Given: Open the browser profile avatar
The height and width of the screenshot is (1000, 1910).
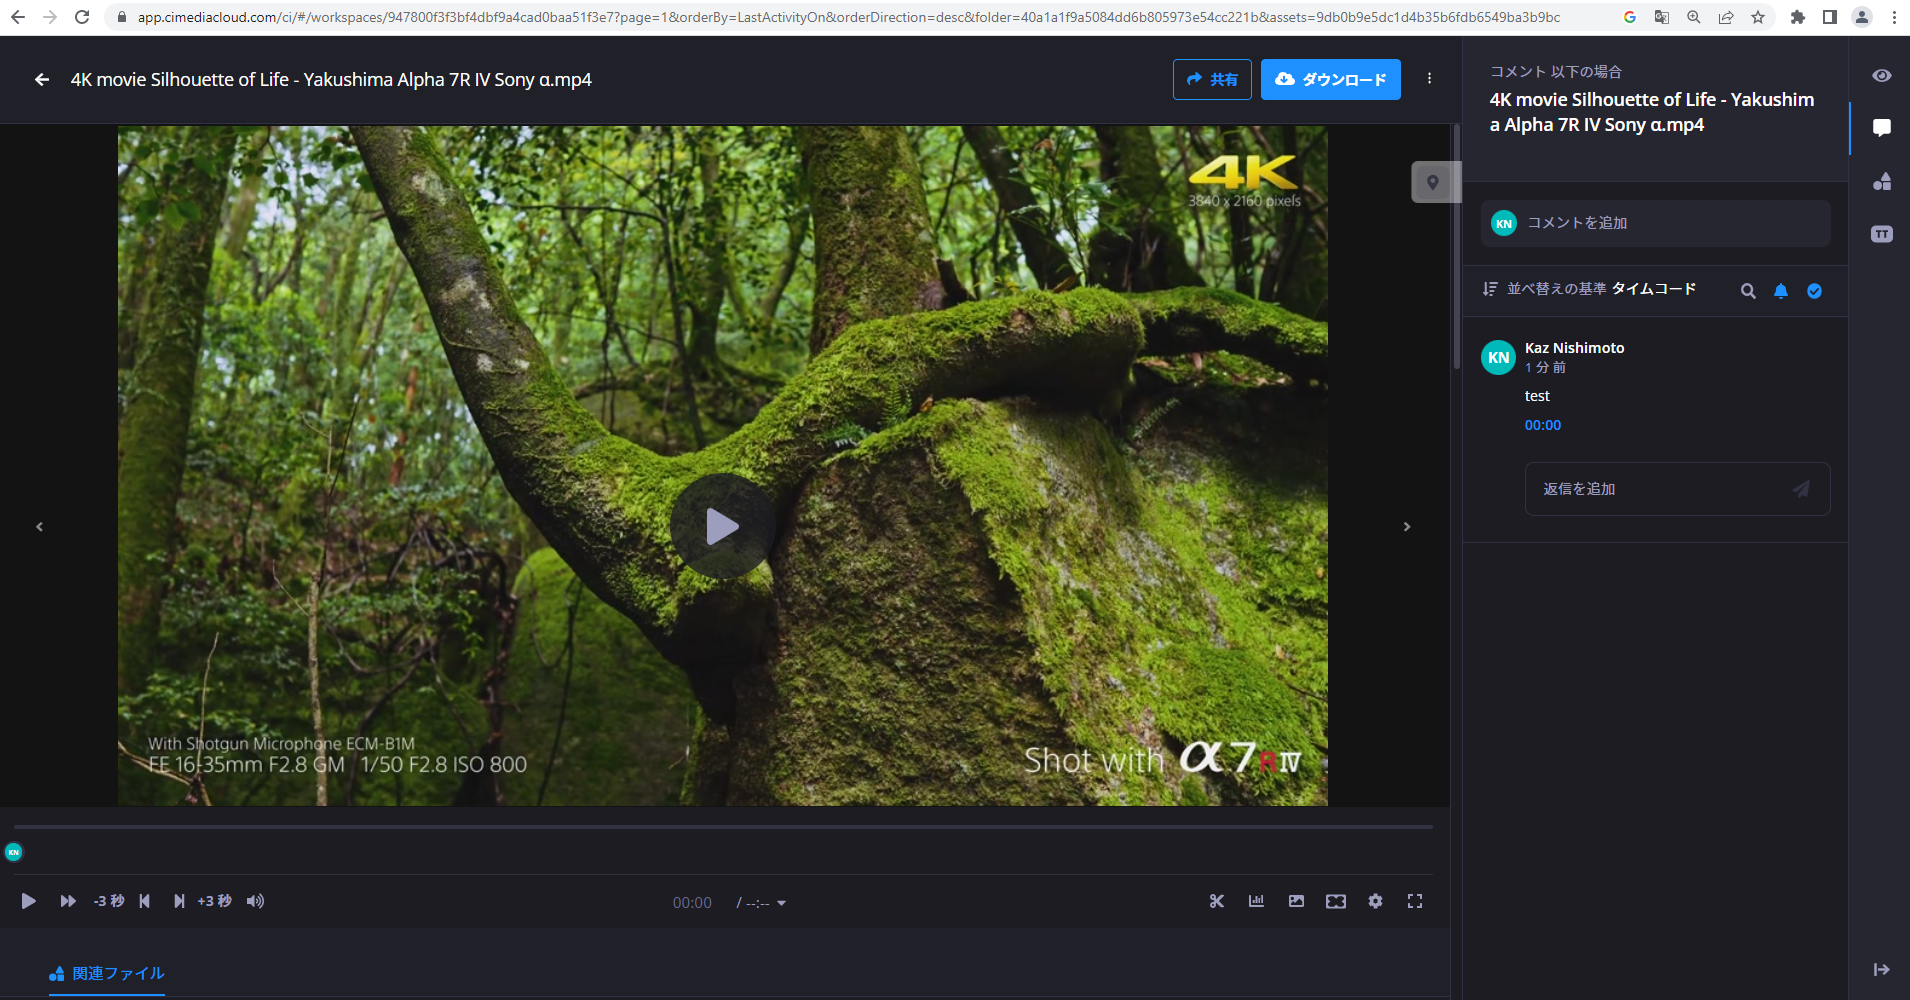Looking at the screenshot, I should [x=1862, y=17].
